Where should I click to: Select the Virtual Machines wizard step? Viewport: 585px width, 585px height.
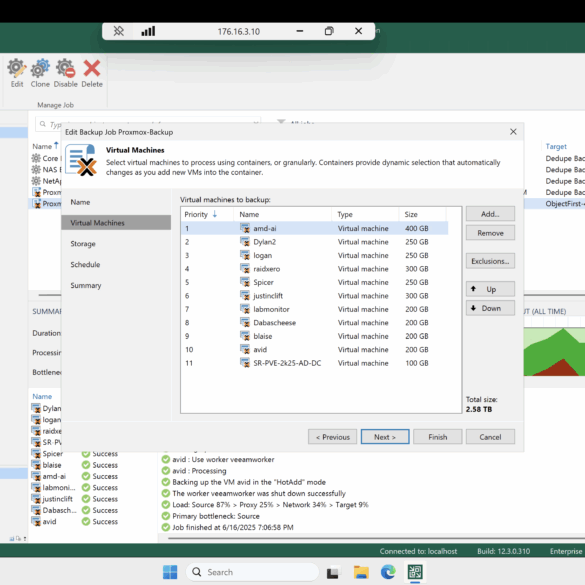(x=116, y=223)
